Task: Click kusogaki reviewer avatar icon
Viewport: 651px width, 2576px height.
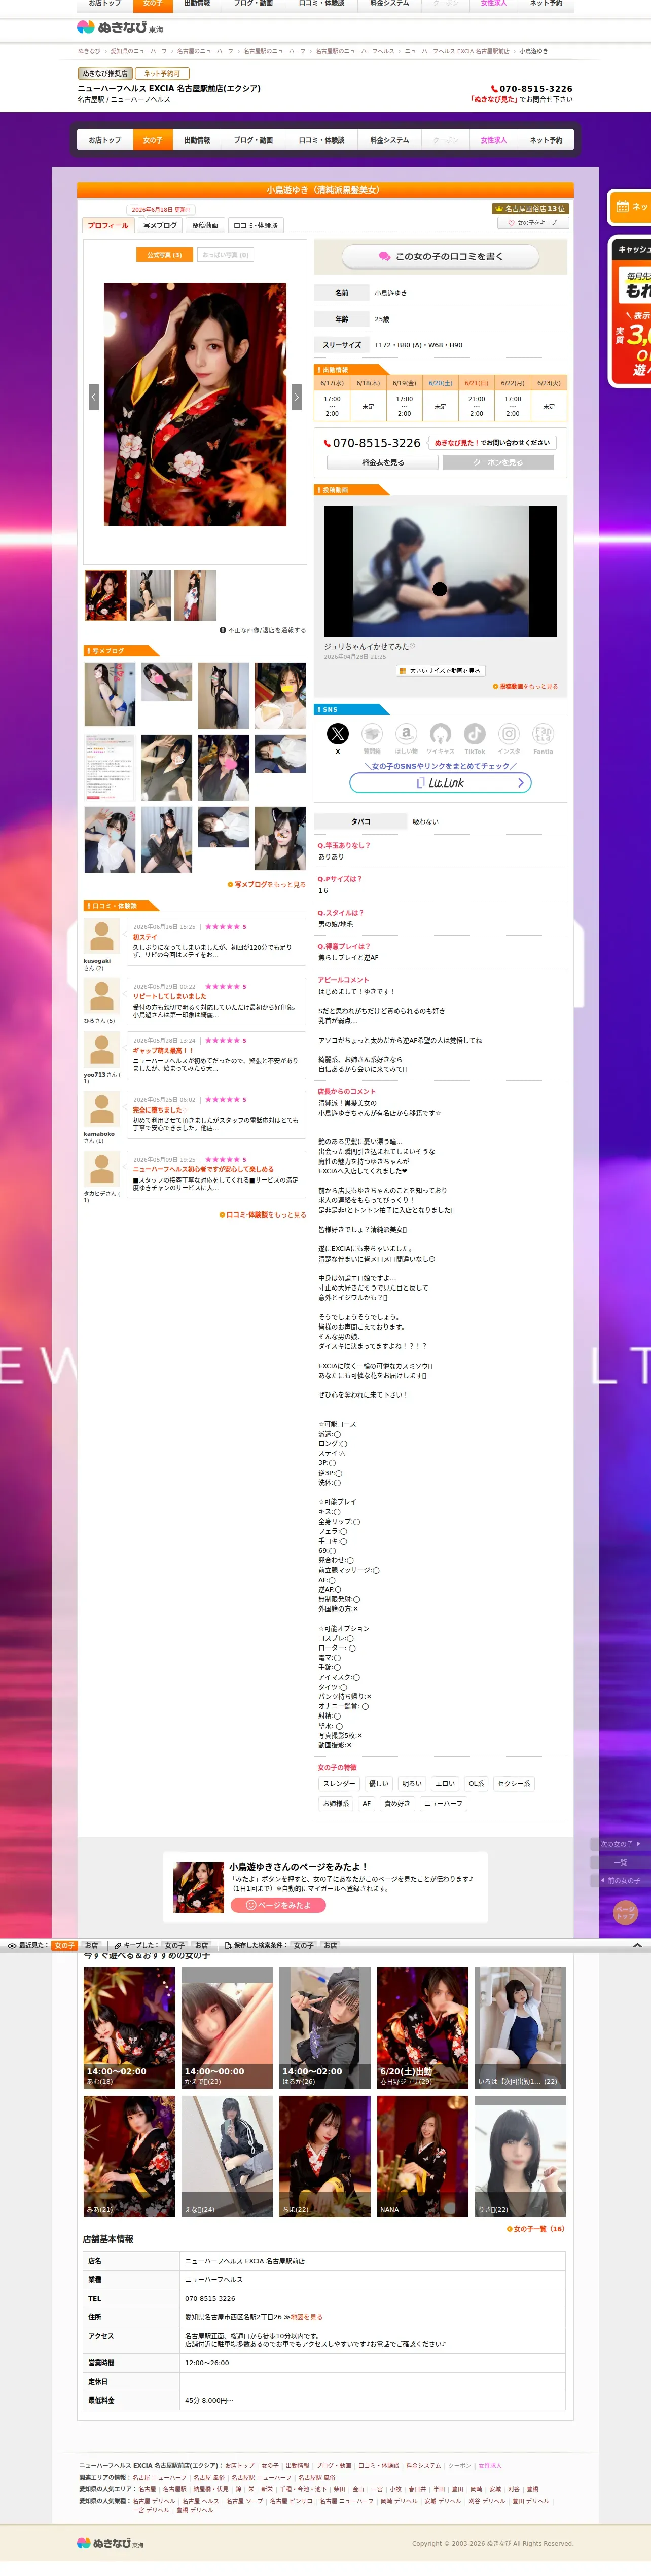Action: 101,937
